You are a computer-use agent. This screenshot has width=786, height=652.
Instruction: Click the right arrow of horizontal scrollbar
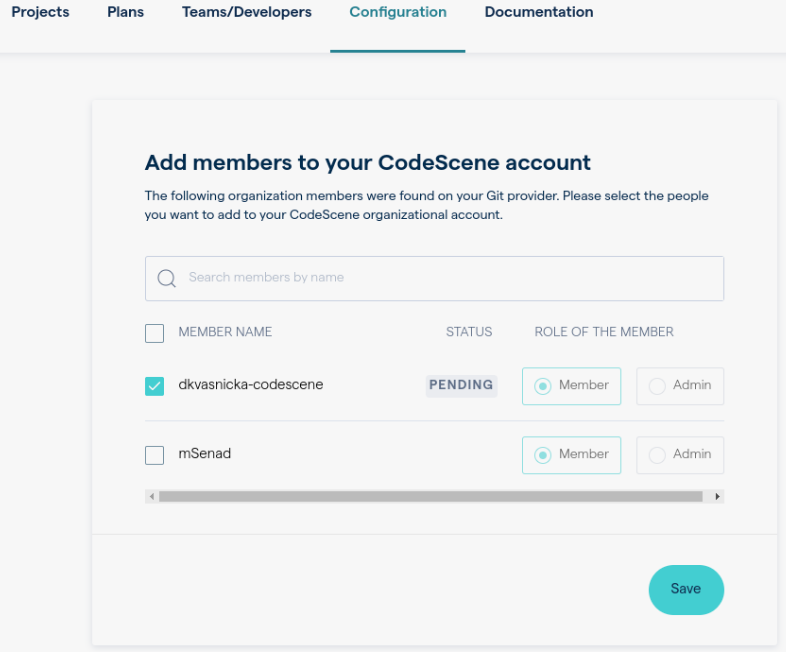[717, 497]
